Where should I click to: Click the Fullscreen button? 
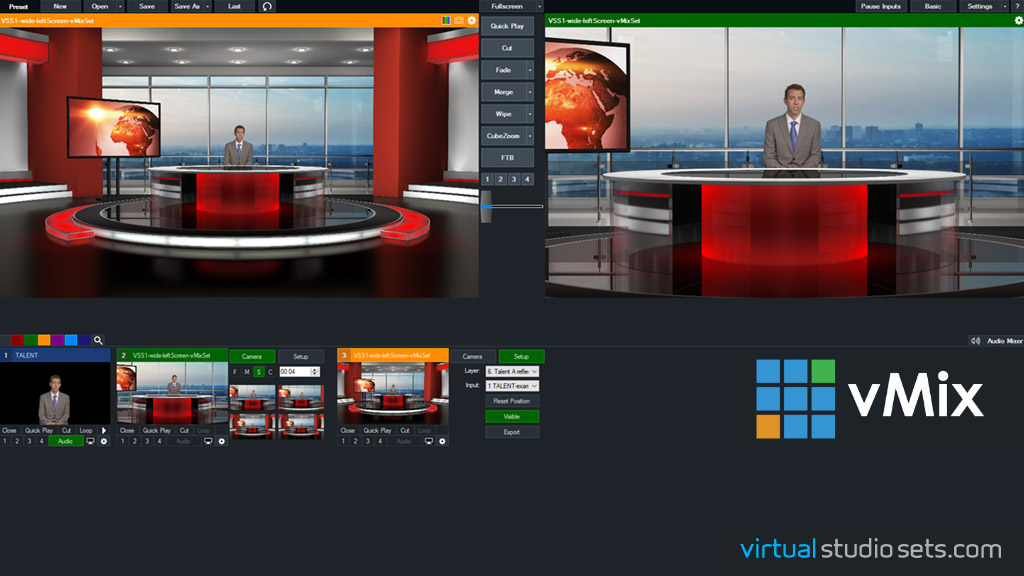point(507,7)
